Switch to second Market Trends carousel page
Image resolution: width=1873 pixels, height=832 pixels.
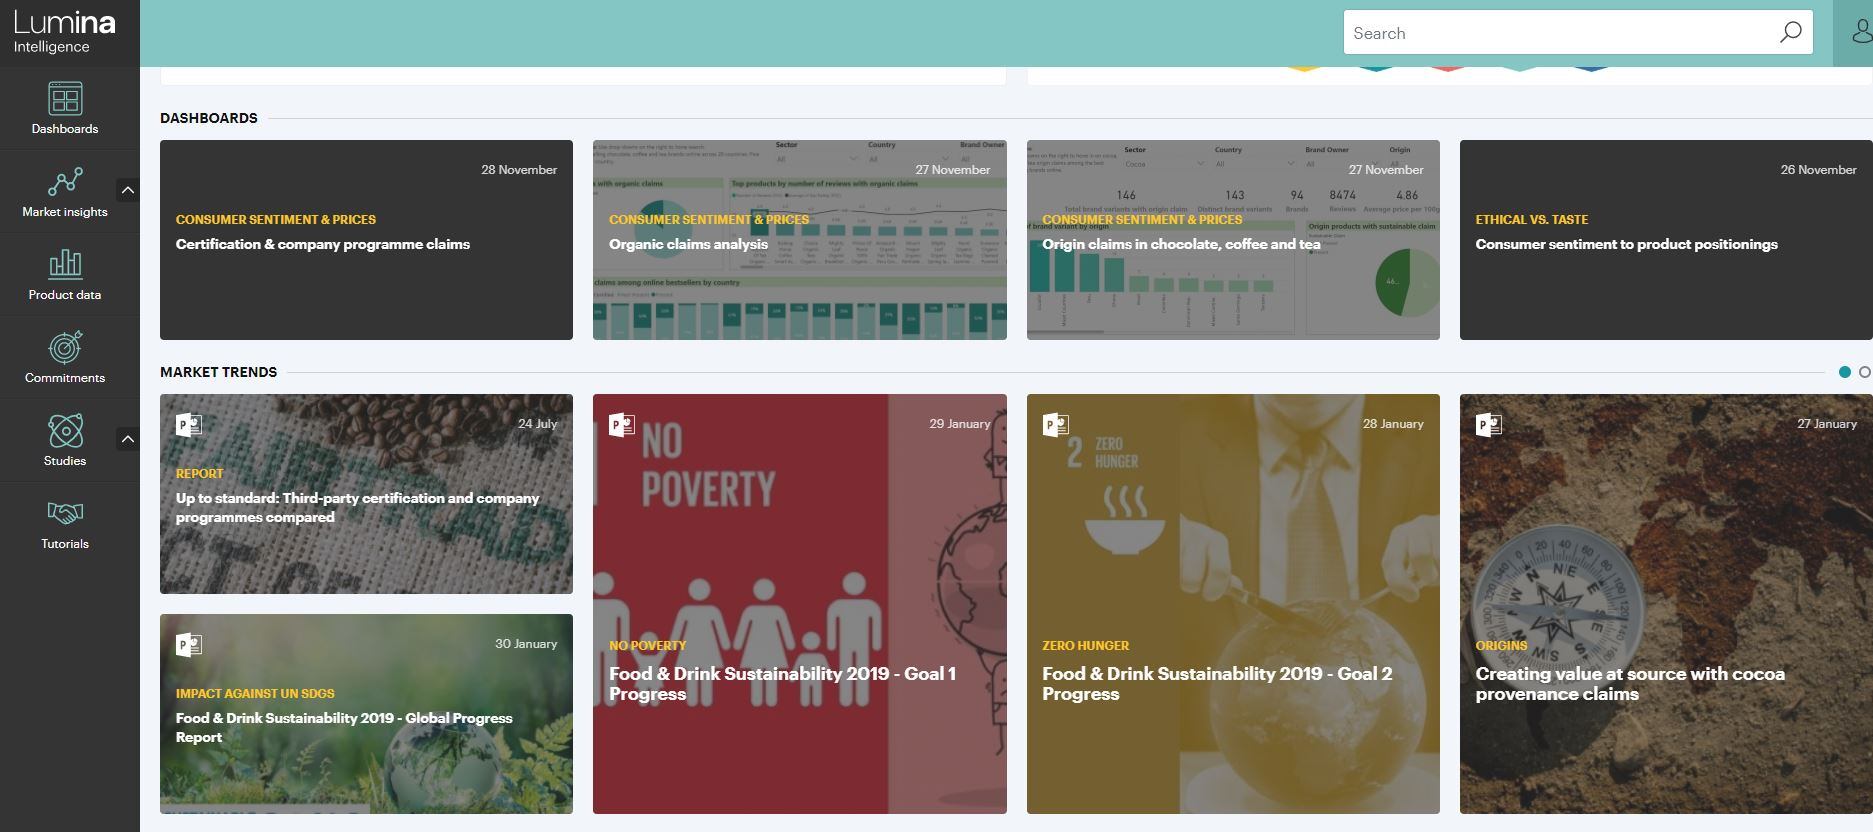click(1864, 372)
